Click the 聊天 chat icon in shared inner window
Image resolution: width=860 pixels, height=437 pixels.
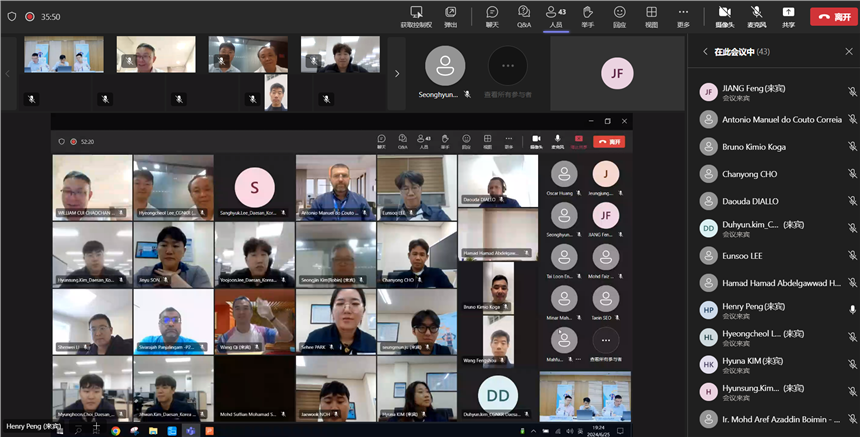click(382, 139)
